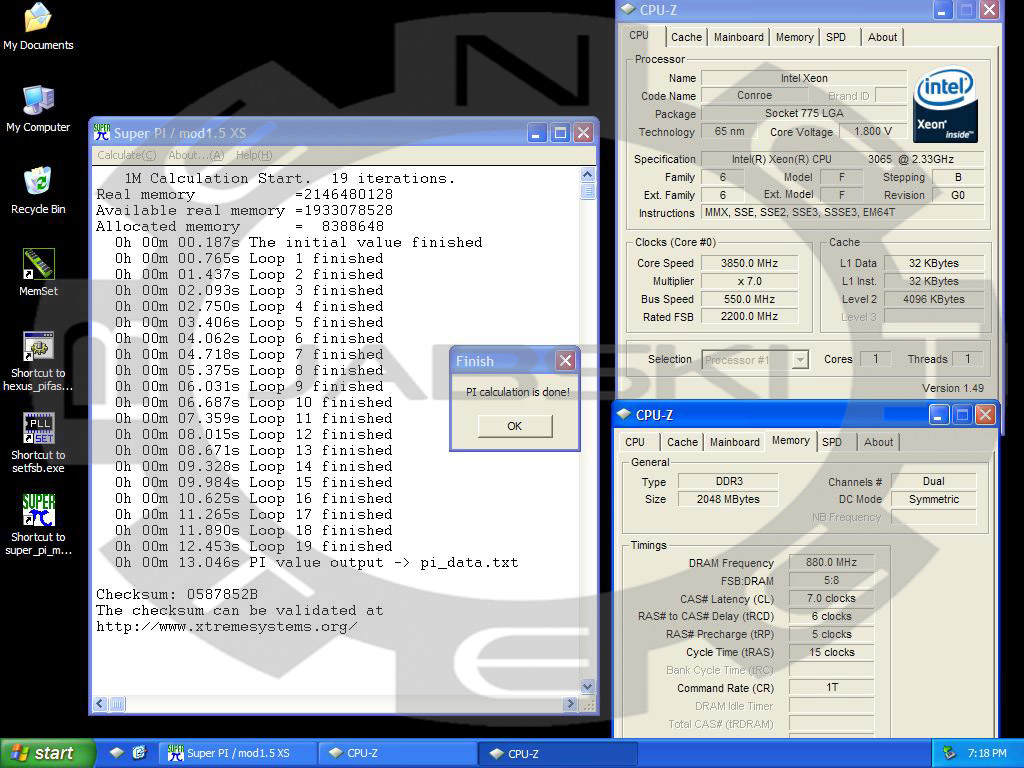
Task: Select Cache tab in upper CPU-Z window
Action: [686, 37]
